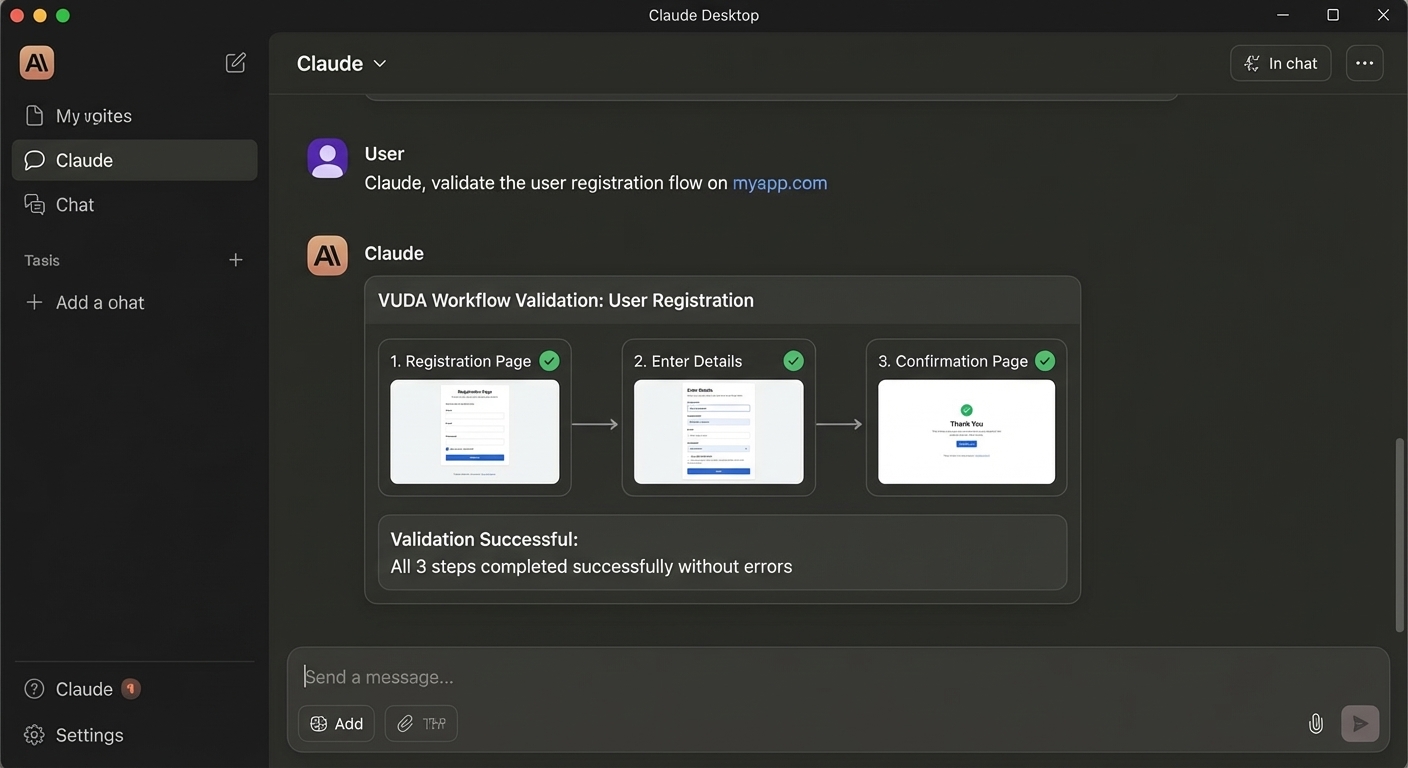1408x768 pixels.
Task: Click the green fullscreen window dot
Action: coord(63,15)
